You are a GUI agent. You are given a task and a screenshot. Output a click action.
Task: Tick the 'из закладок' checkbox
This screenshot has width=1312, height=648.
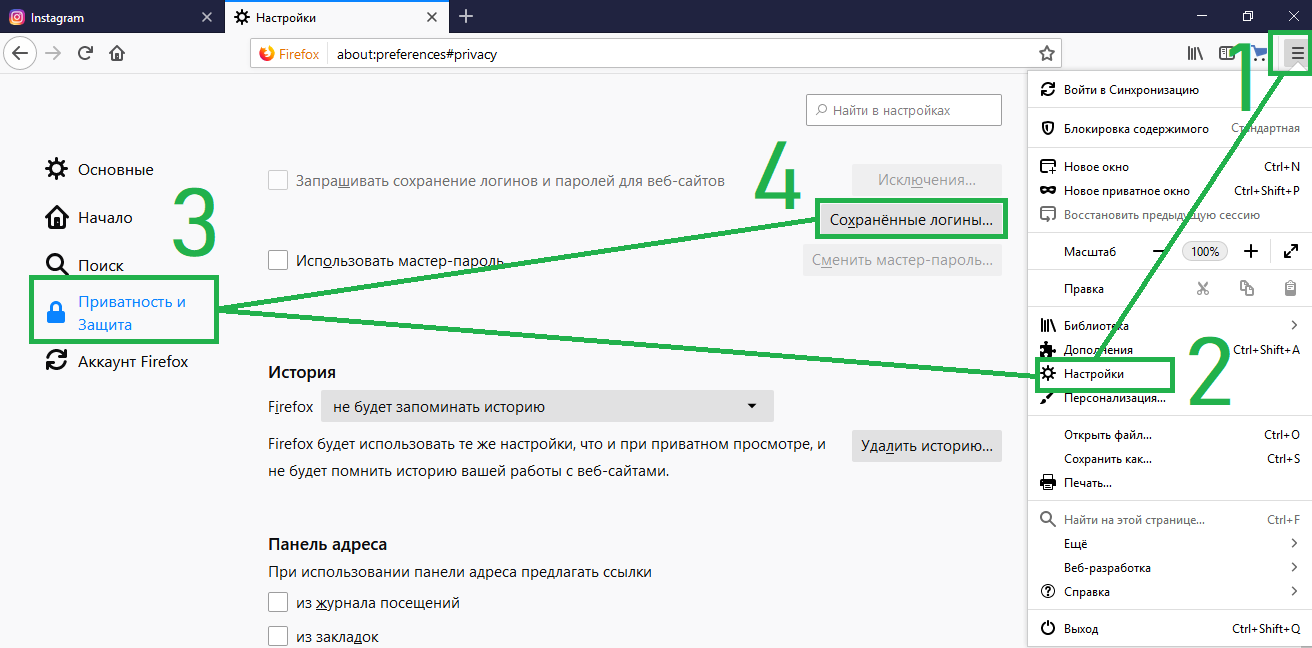pos(278,636)
